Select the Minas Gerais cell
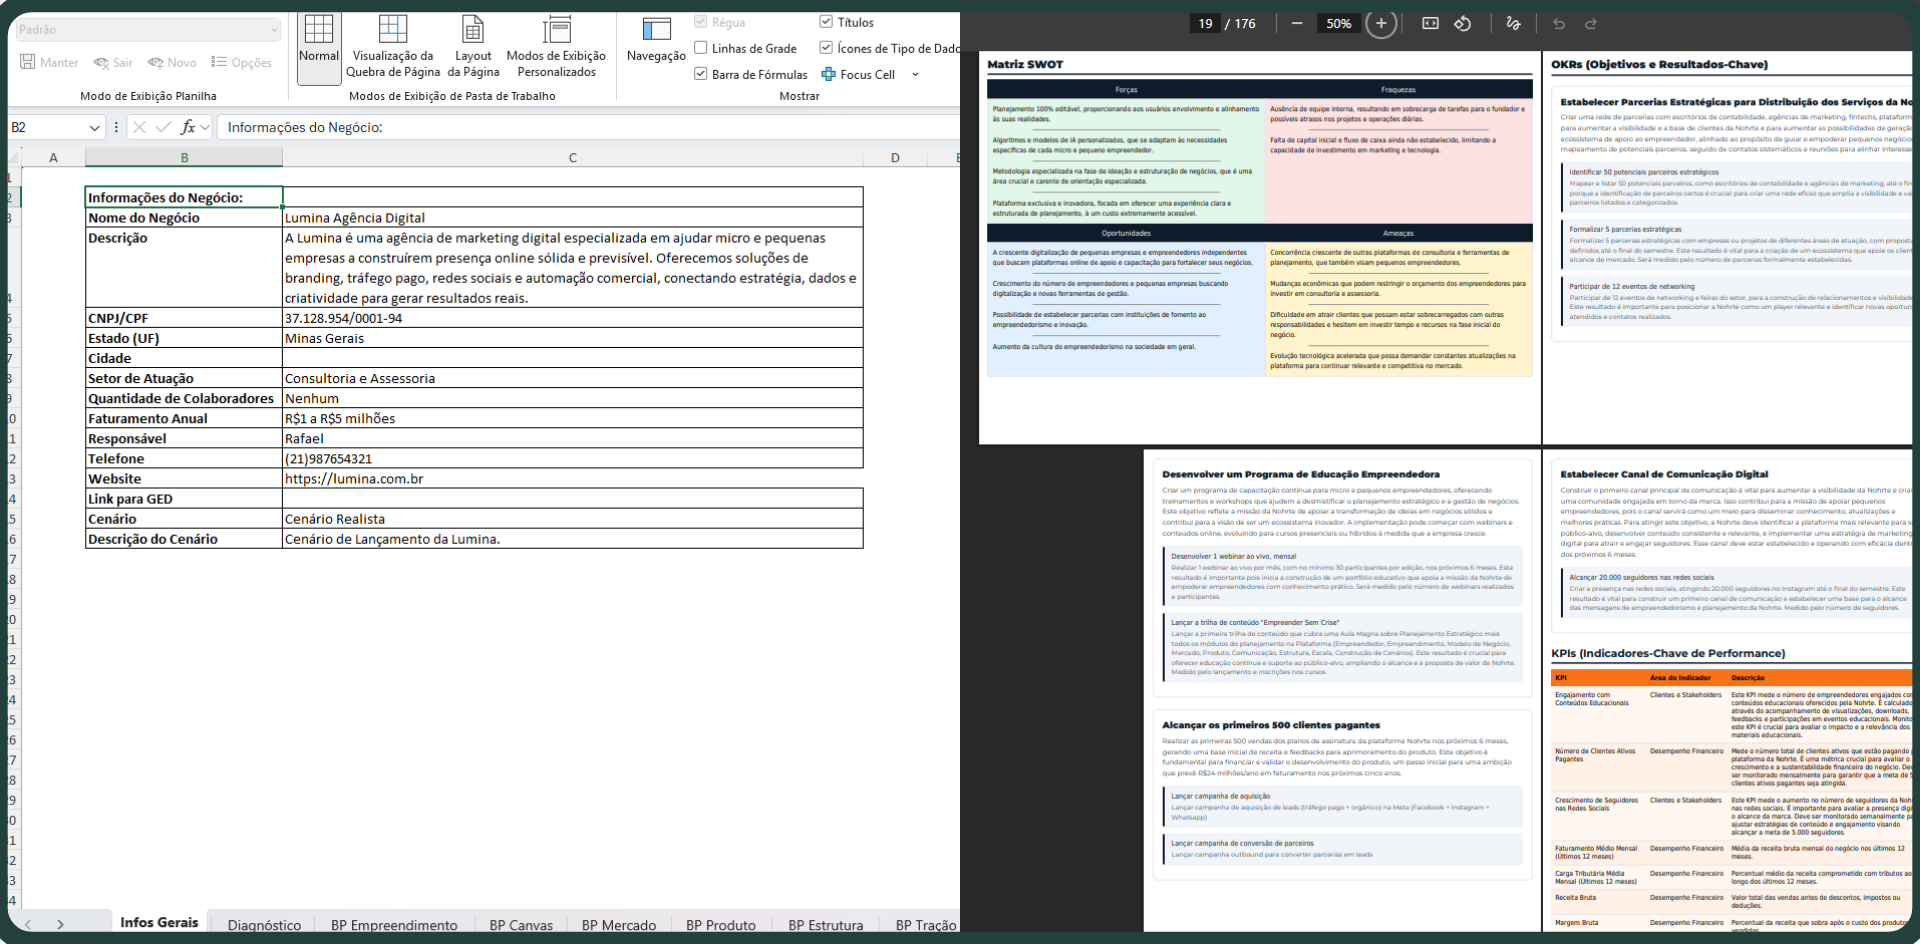Image resolution: width=1920 pixels, height=944 pixels. click(x=573, y=338)
